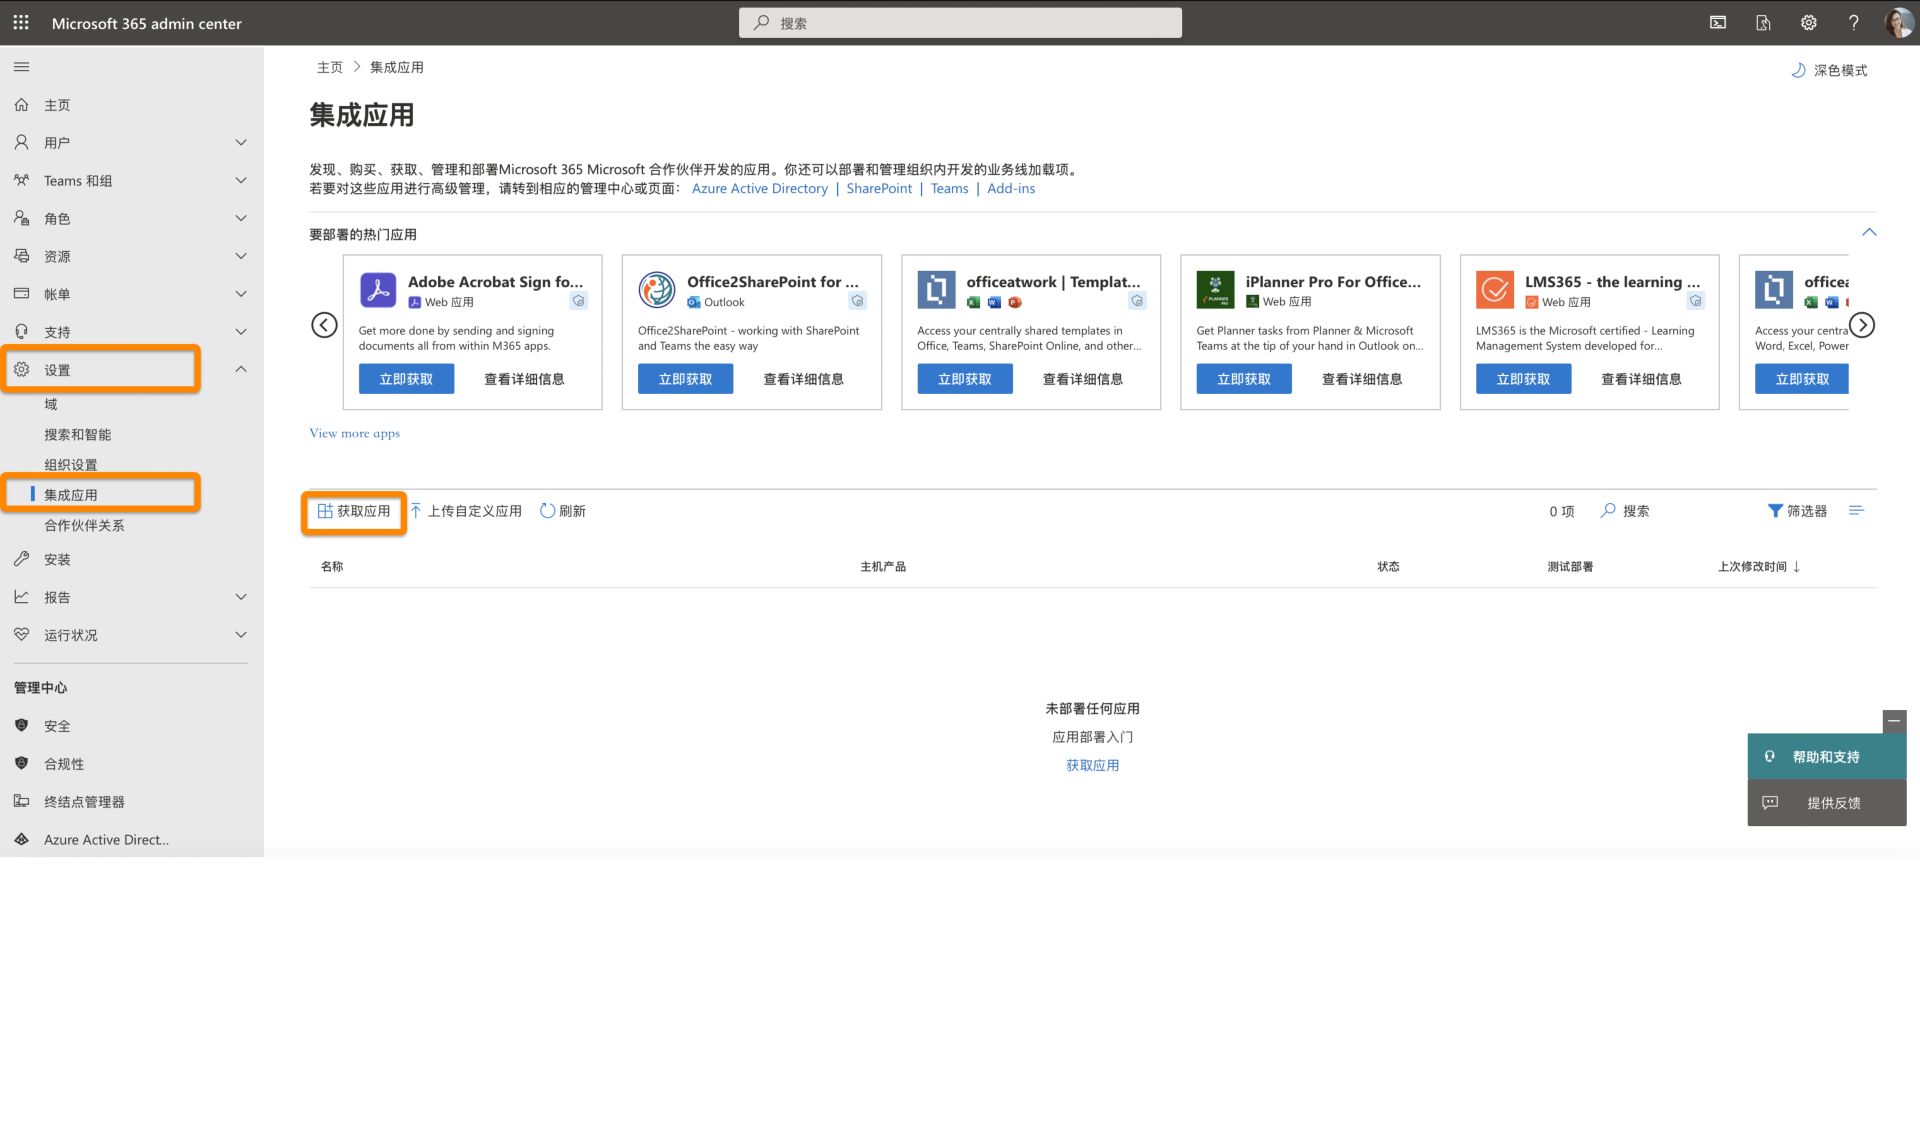The height and width of the screenshot is (1124, 1920).
Task: Expand the 资源 section chevron
Action: [241, 256]
